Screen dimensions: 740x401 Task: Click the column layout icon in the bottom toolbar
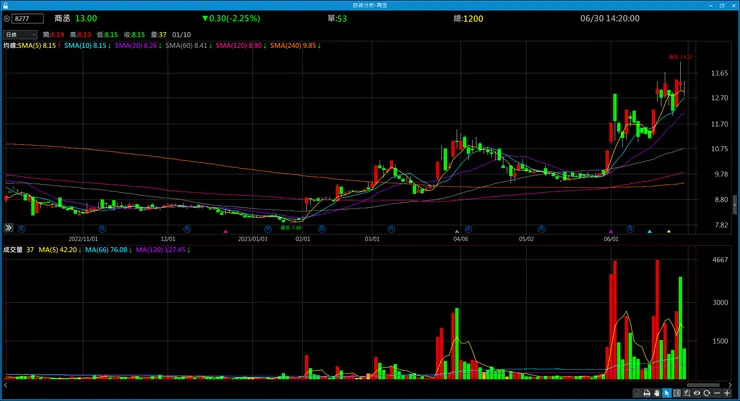coord(676,393)
